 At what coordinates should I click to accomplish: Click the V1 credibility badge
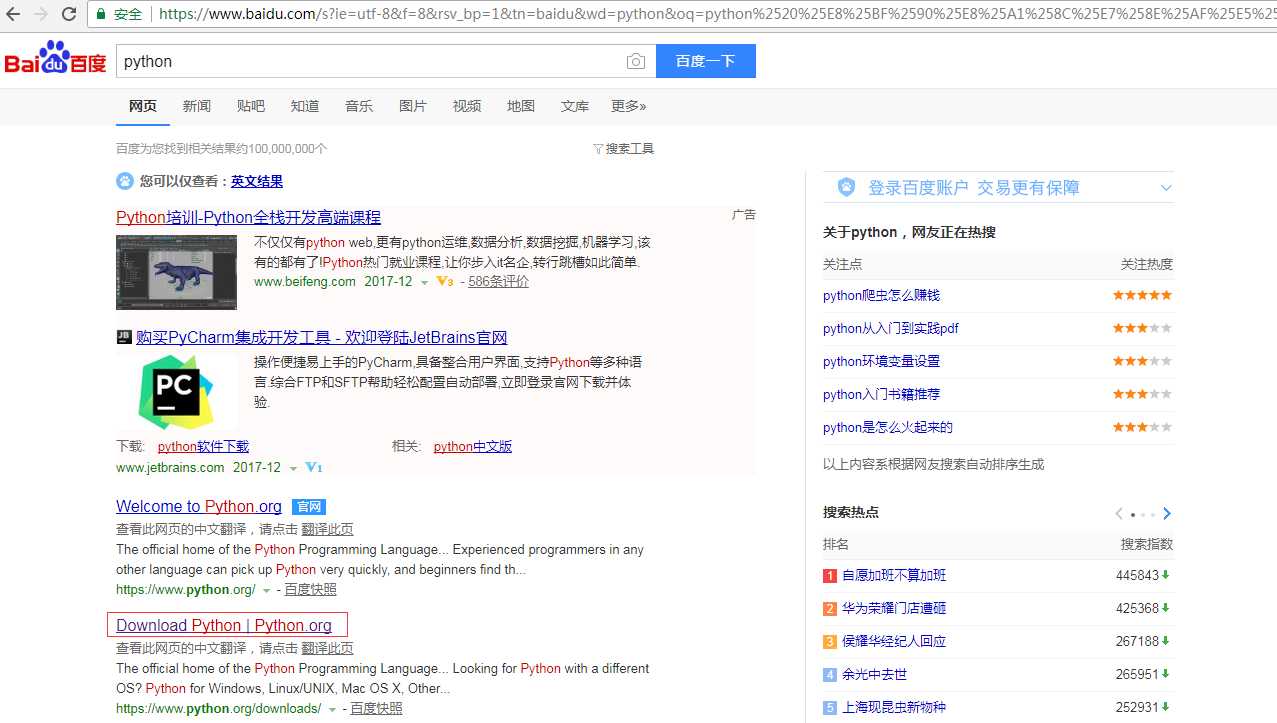313,468
